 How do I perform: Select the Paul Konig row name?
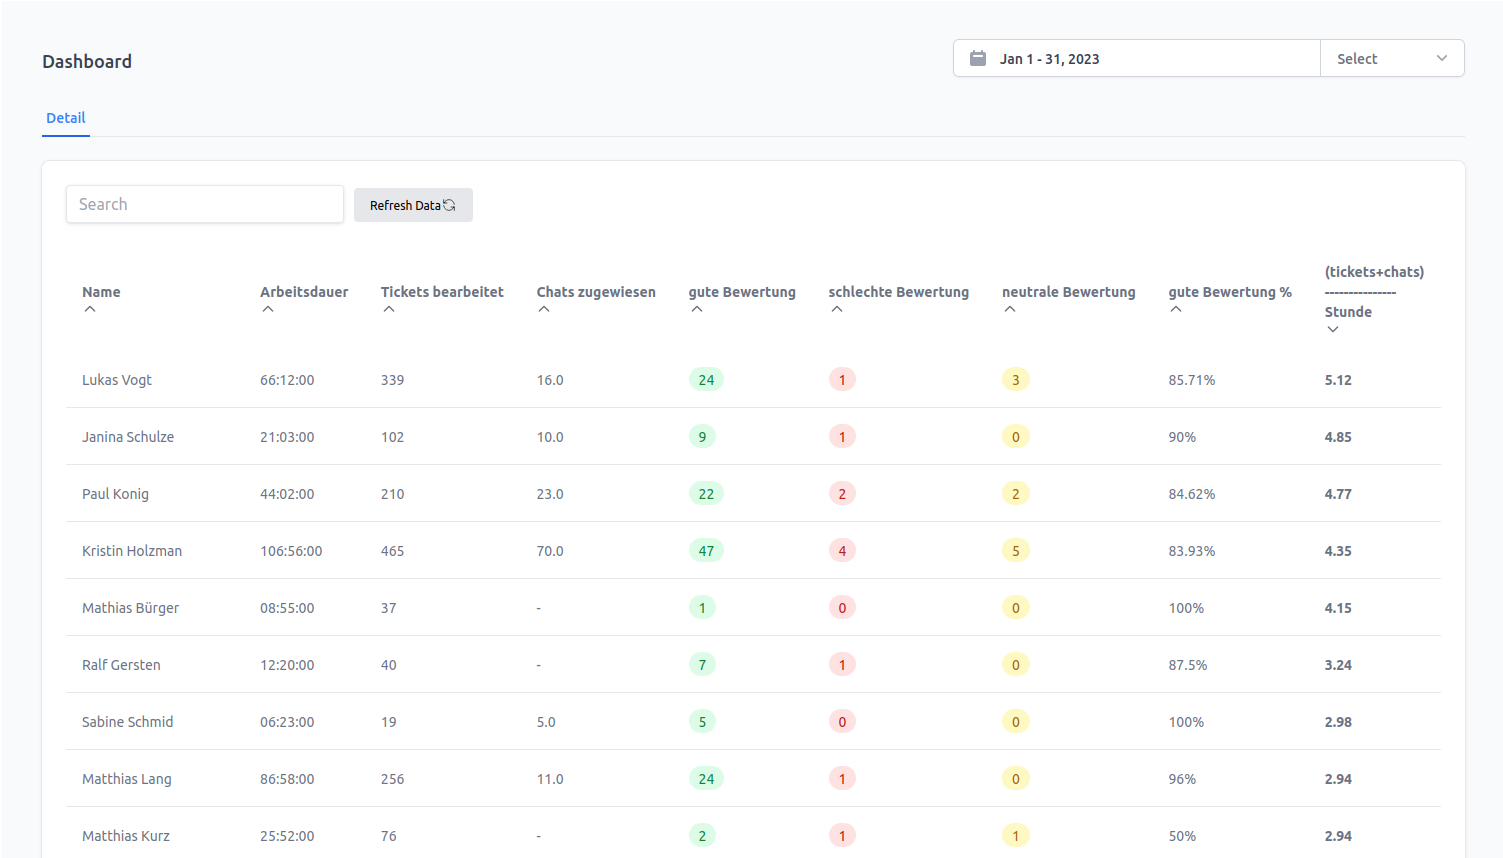click(115, 494)
